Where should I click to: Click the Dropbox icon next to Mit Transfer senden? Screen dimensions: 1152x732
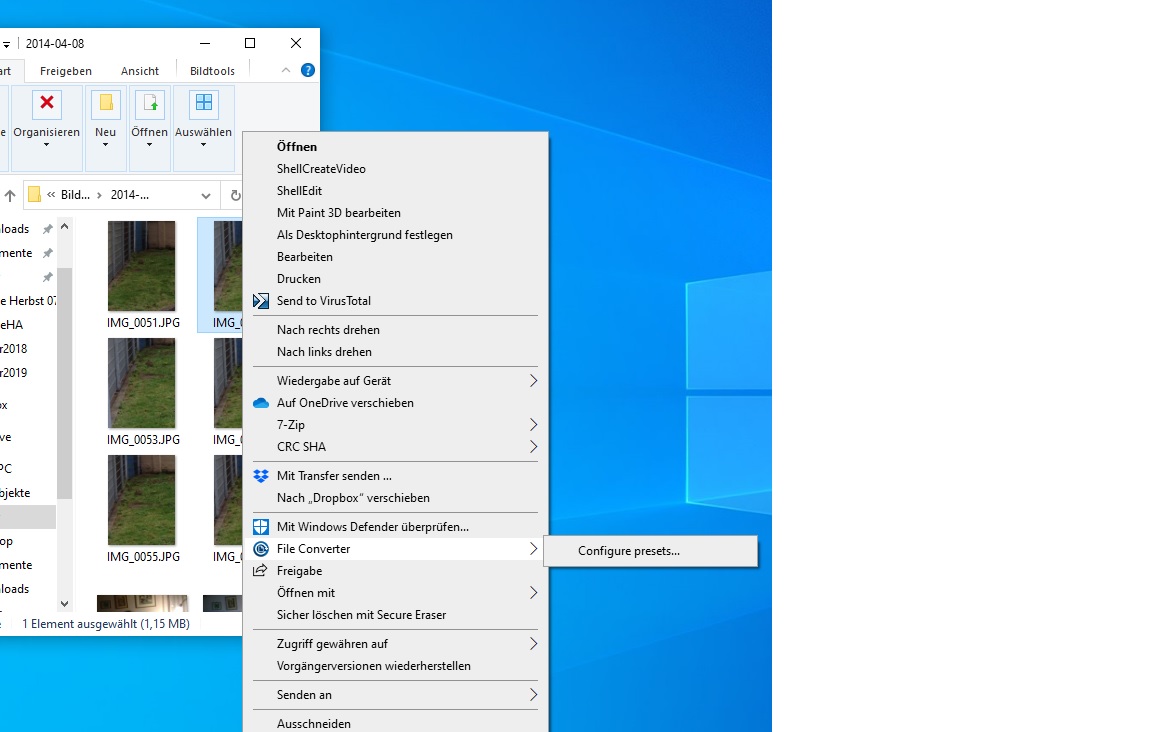coord(260,475)
